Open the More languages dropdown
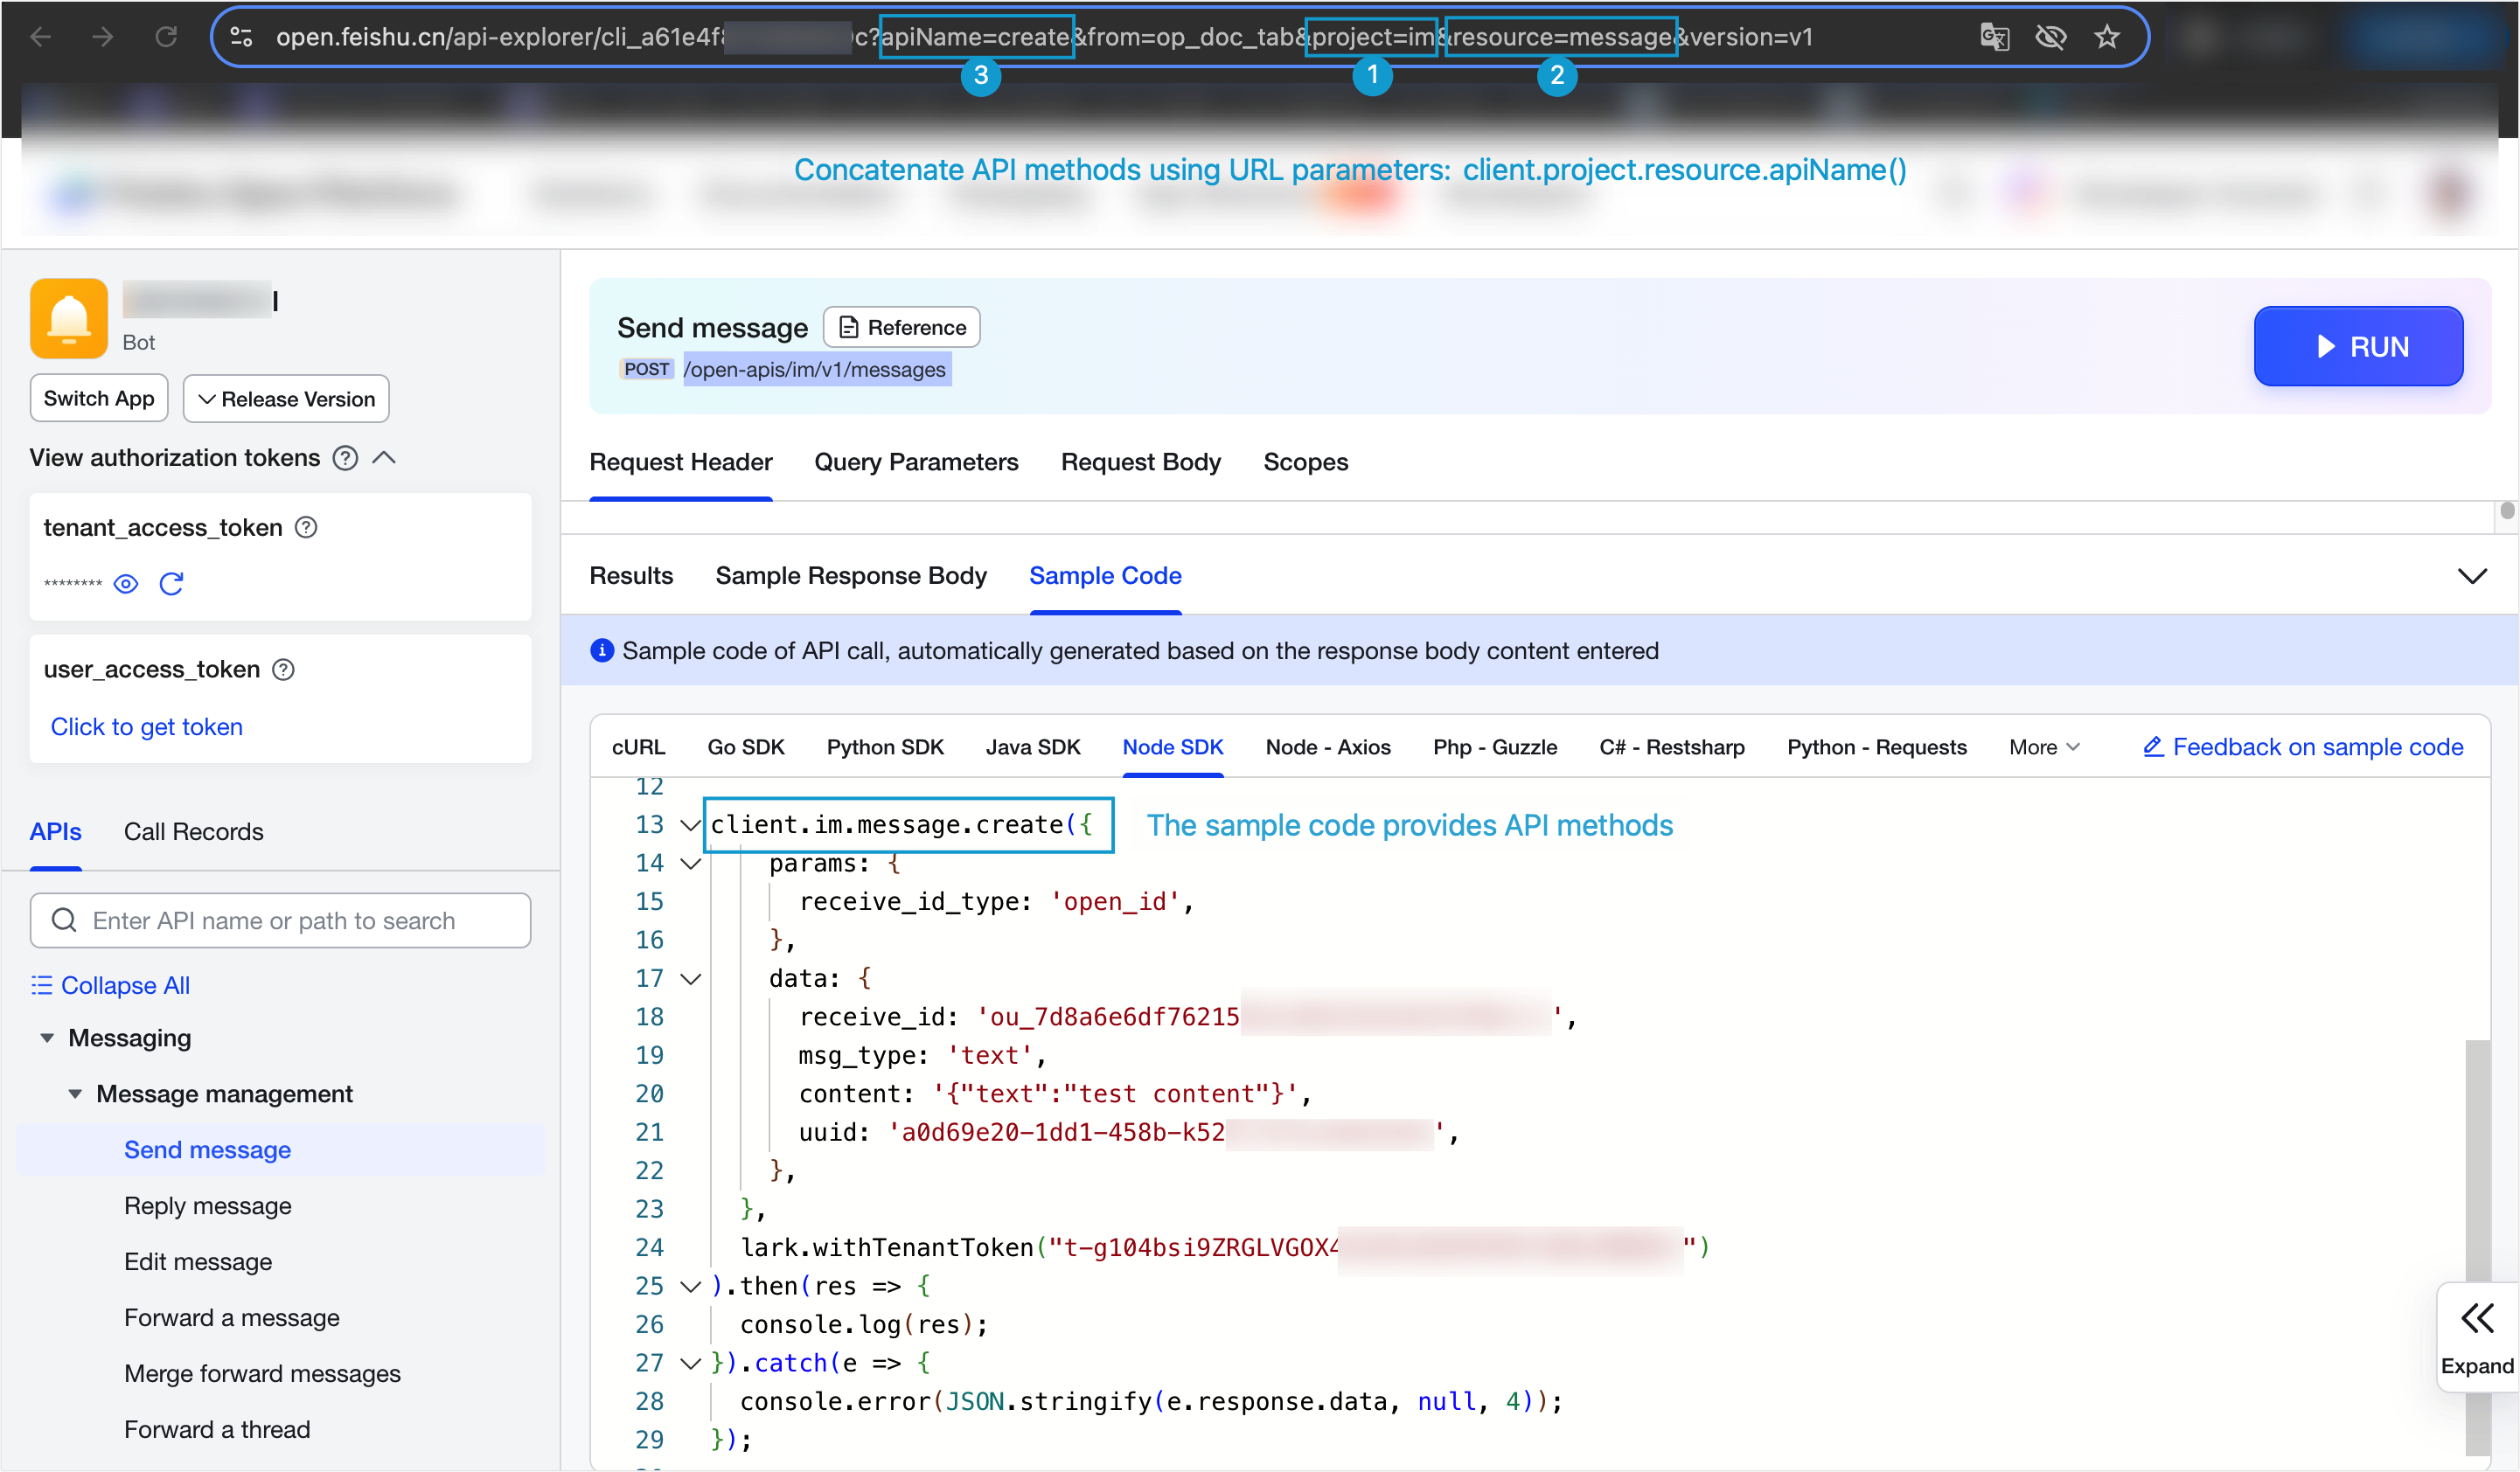The height and width of the screenshot is (1472, 2520). (2044, 747)
